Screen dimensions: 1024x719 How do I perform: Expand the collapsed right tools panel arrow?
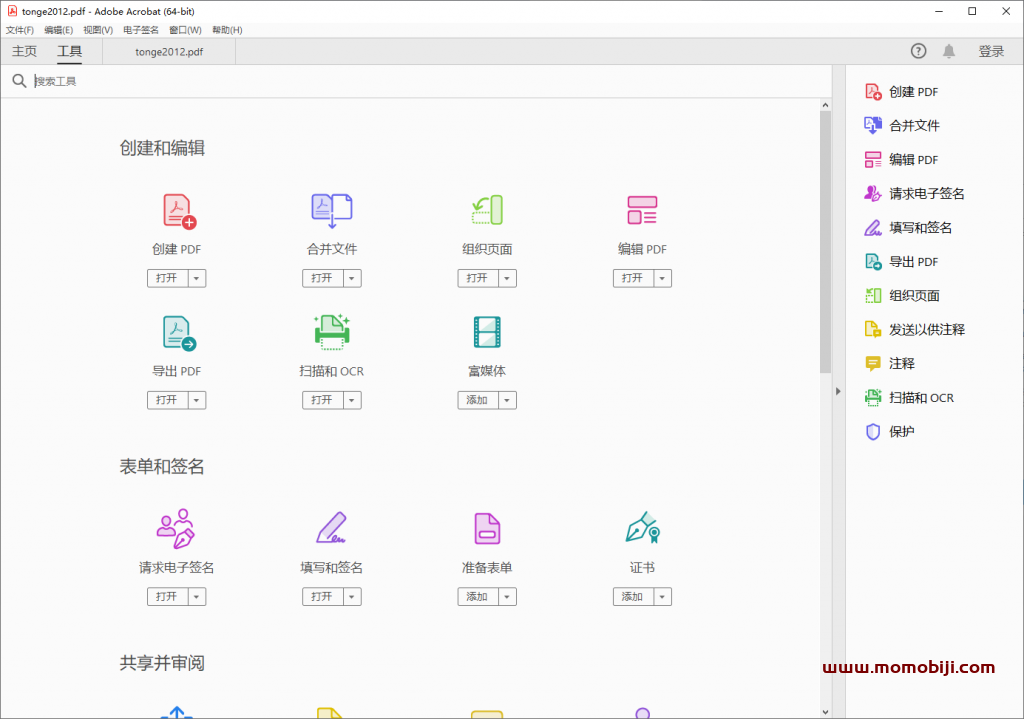(x=837, y=391)
